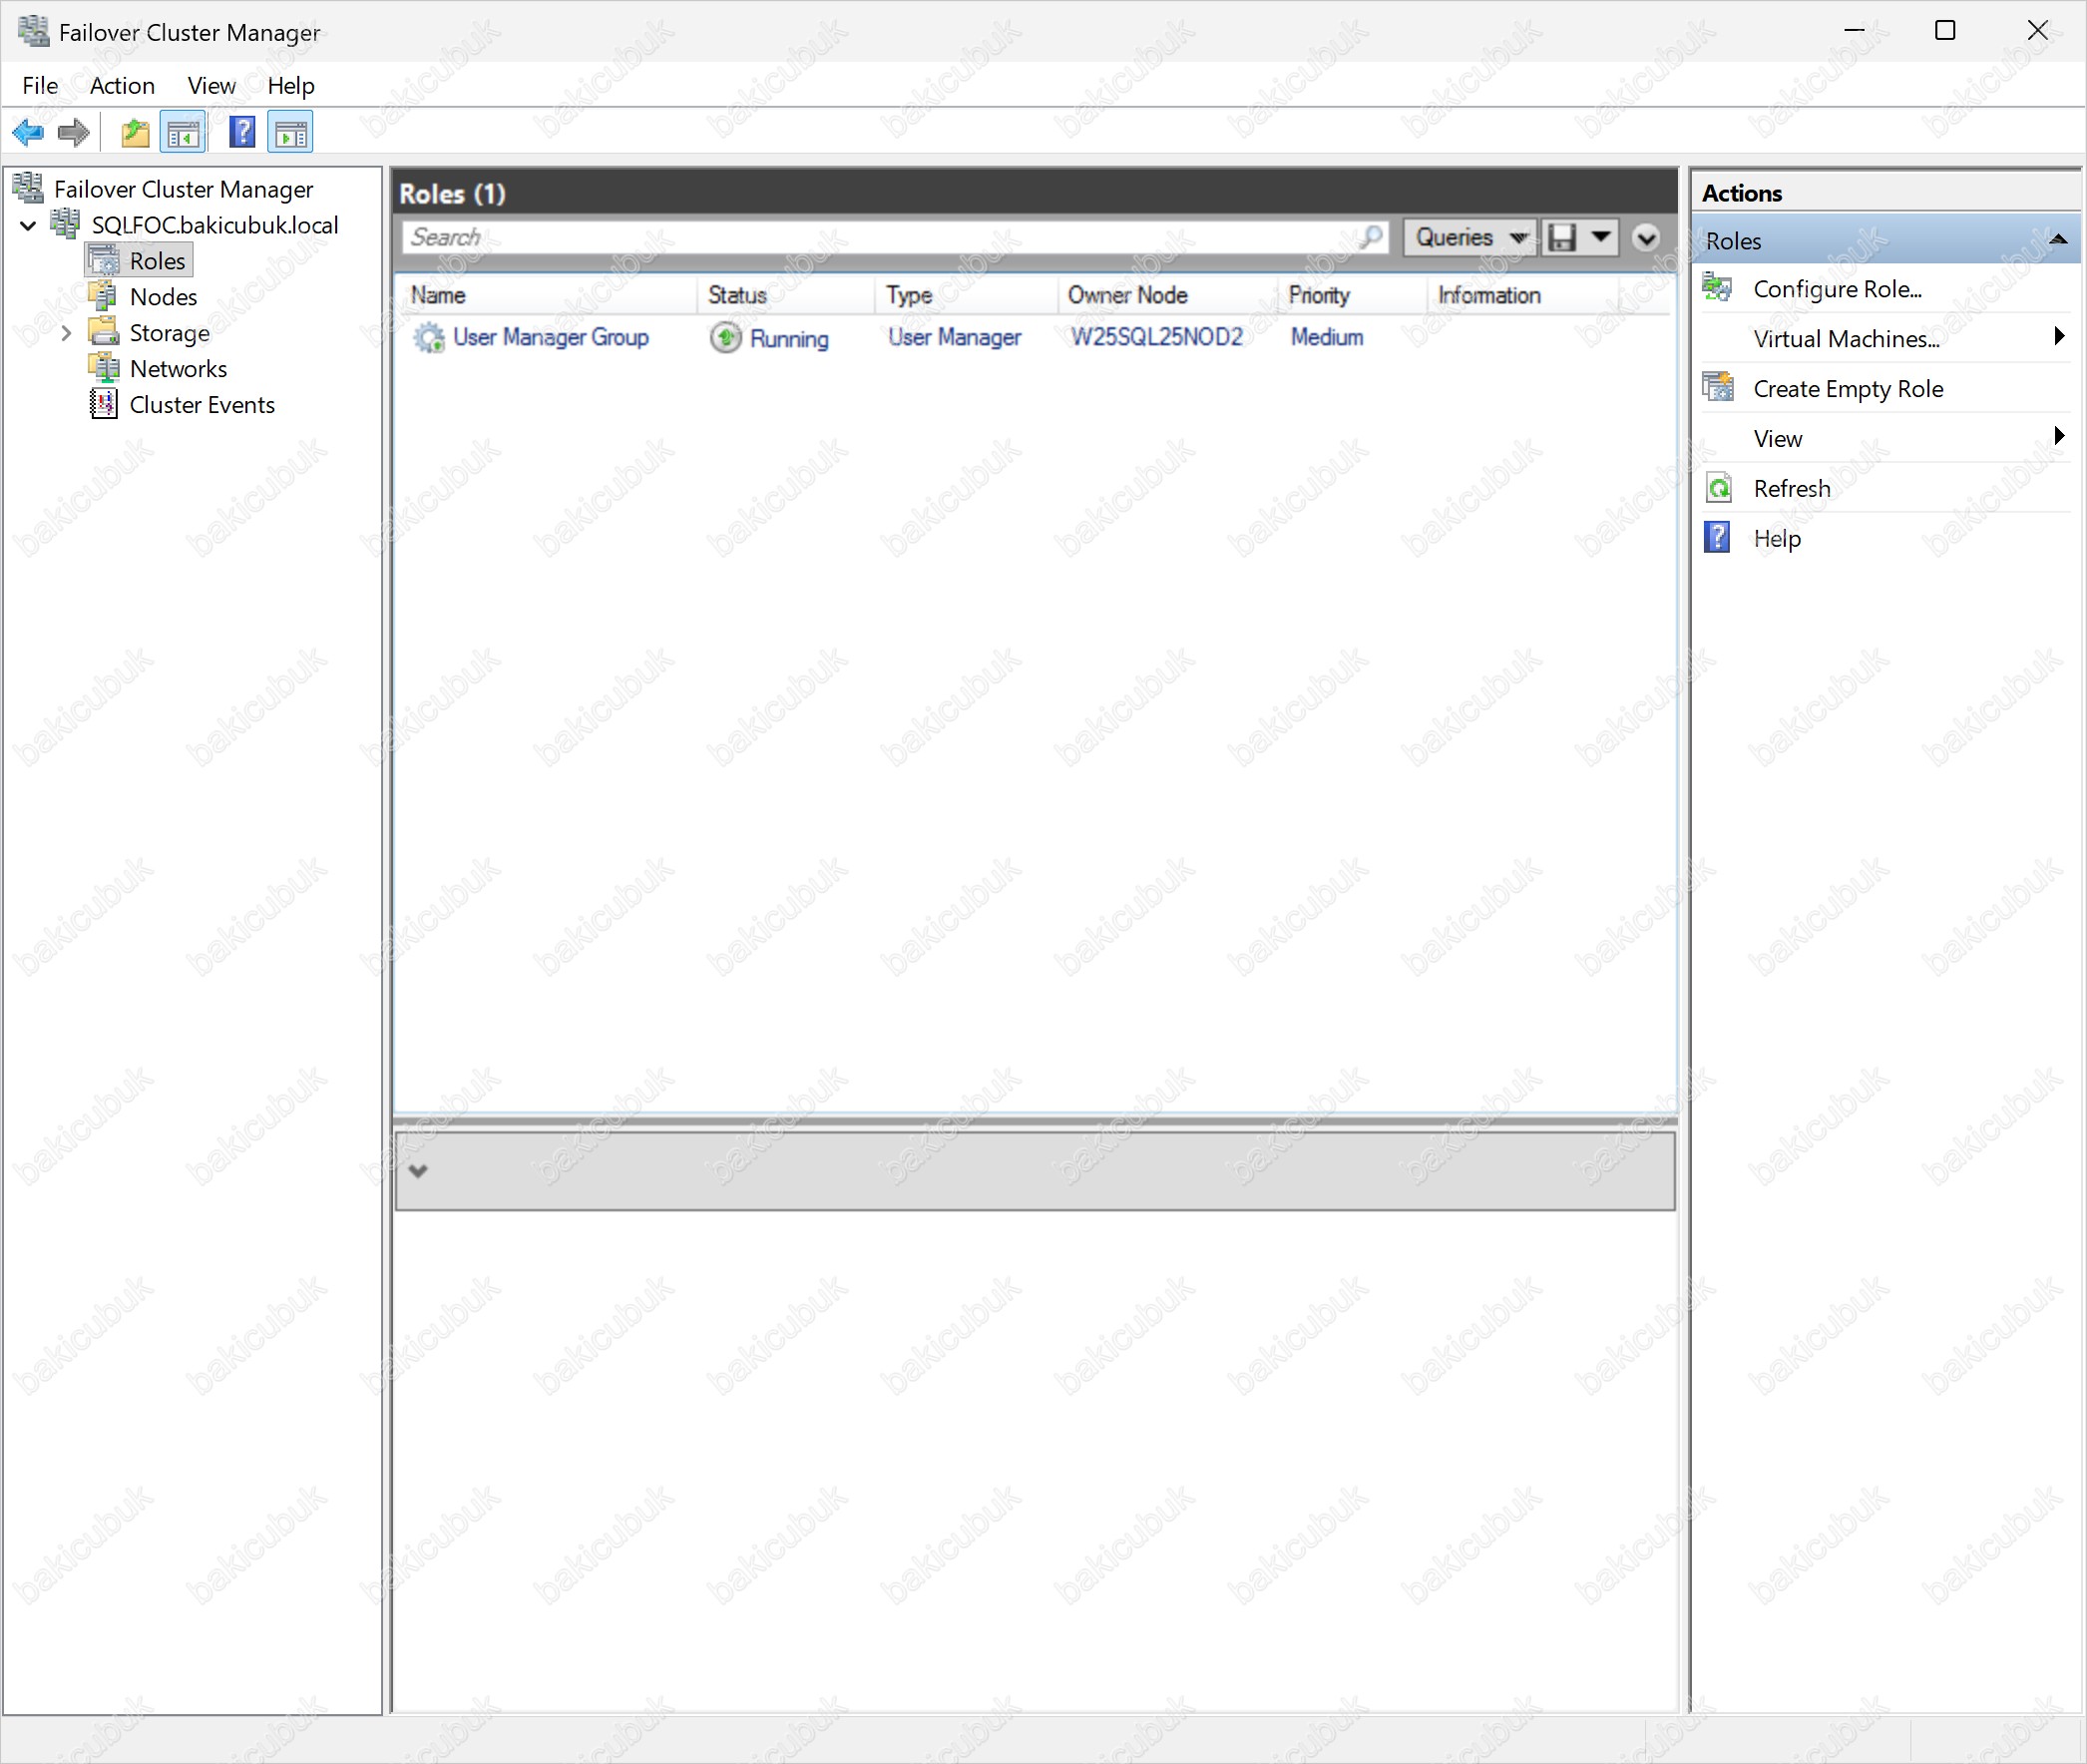2087x1764 pixels.
Task: Open the Queries dropdown
Action: point(1469,237)
